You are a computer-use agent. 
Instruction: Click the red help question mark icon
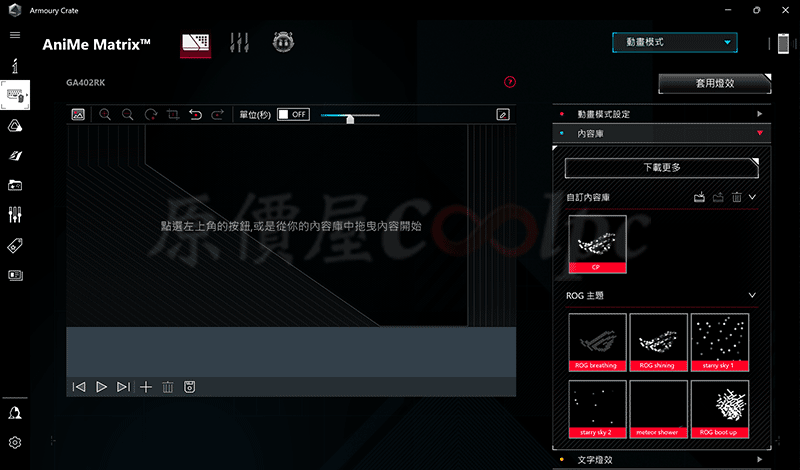coord(510,82)
